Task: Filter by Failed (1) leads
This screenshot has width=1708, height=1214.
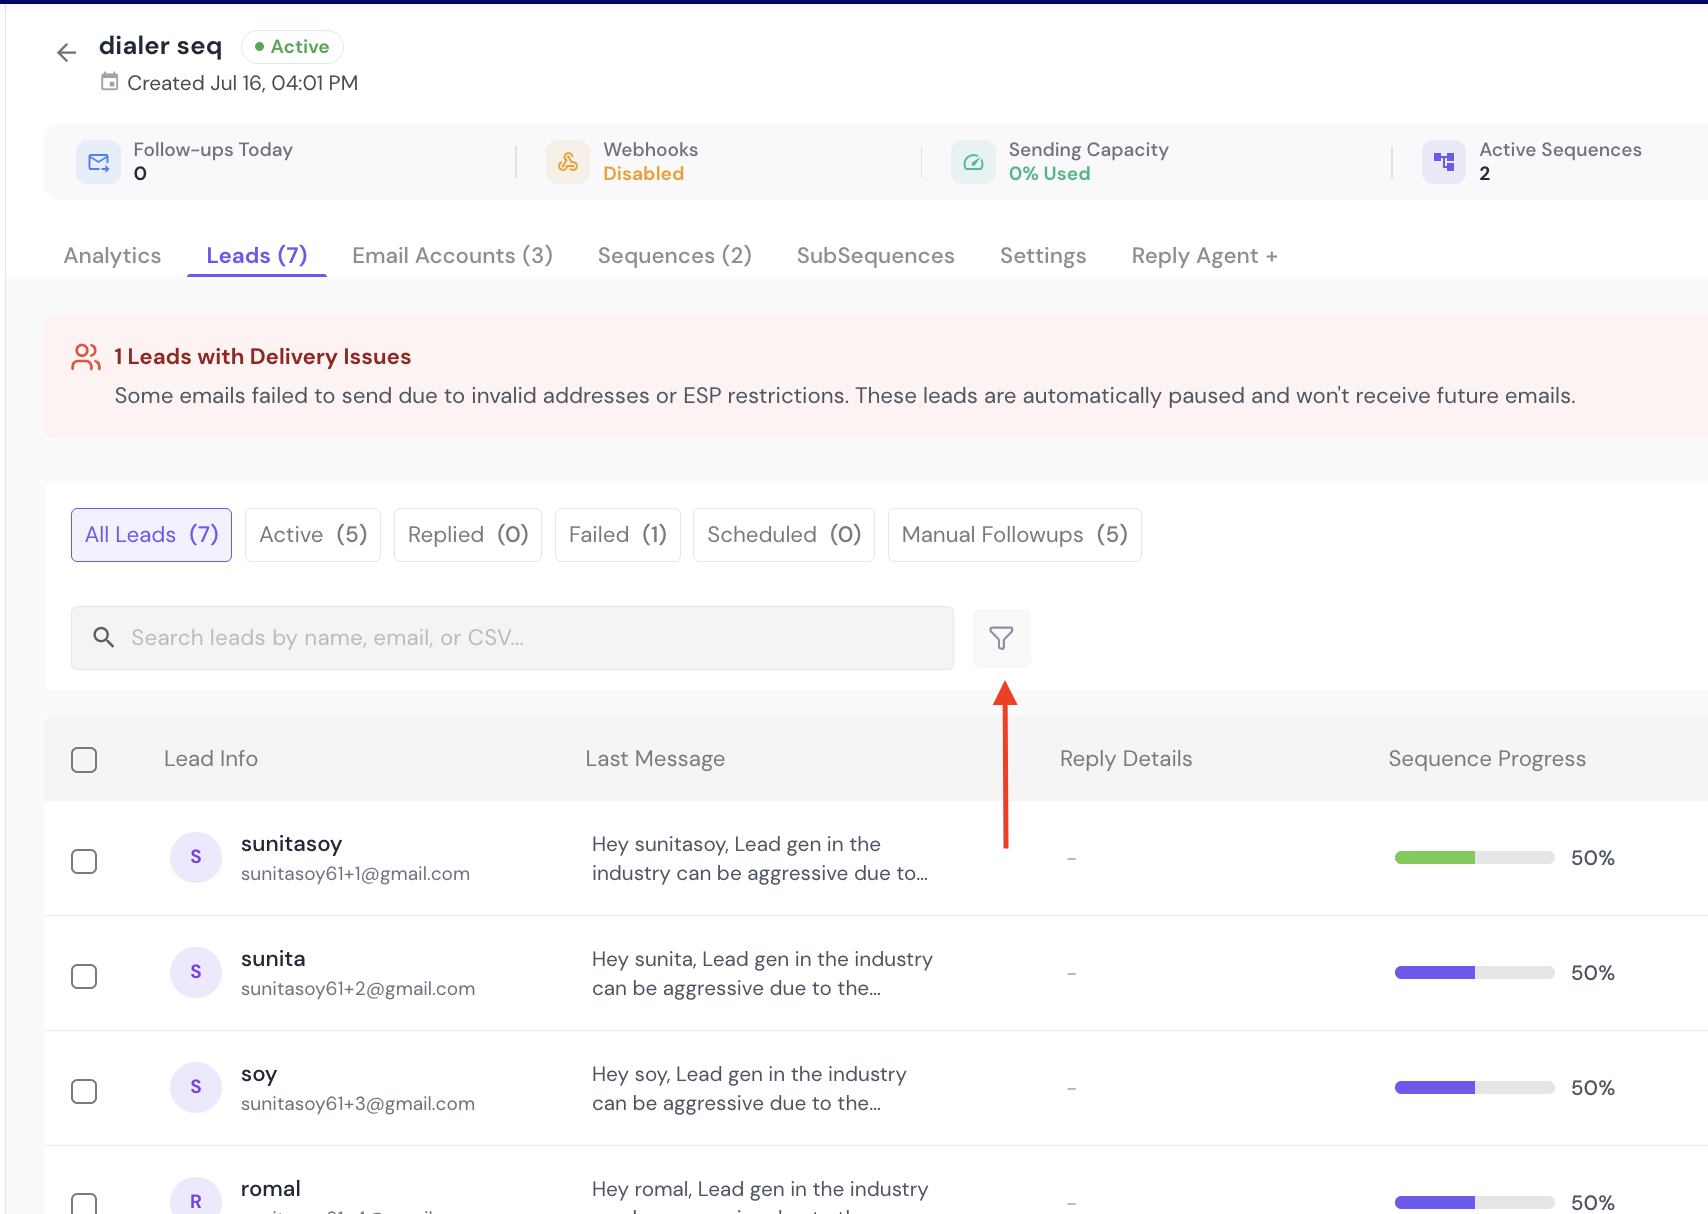Action: pyautogui.click(x=618, y=535)
